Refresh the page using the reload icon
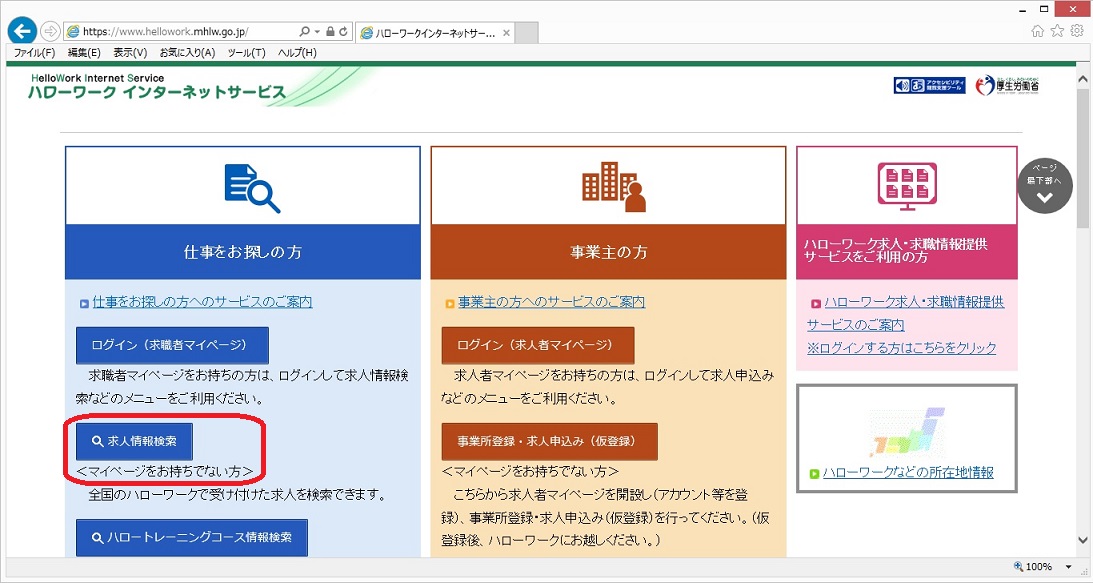 [343, 31]
